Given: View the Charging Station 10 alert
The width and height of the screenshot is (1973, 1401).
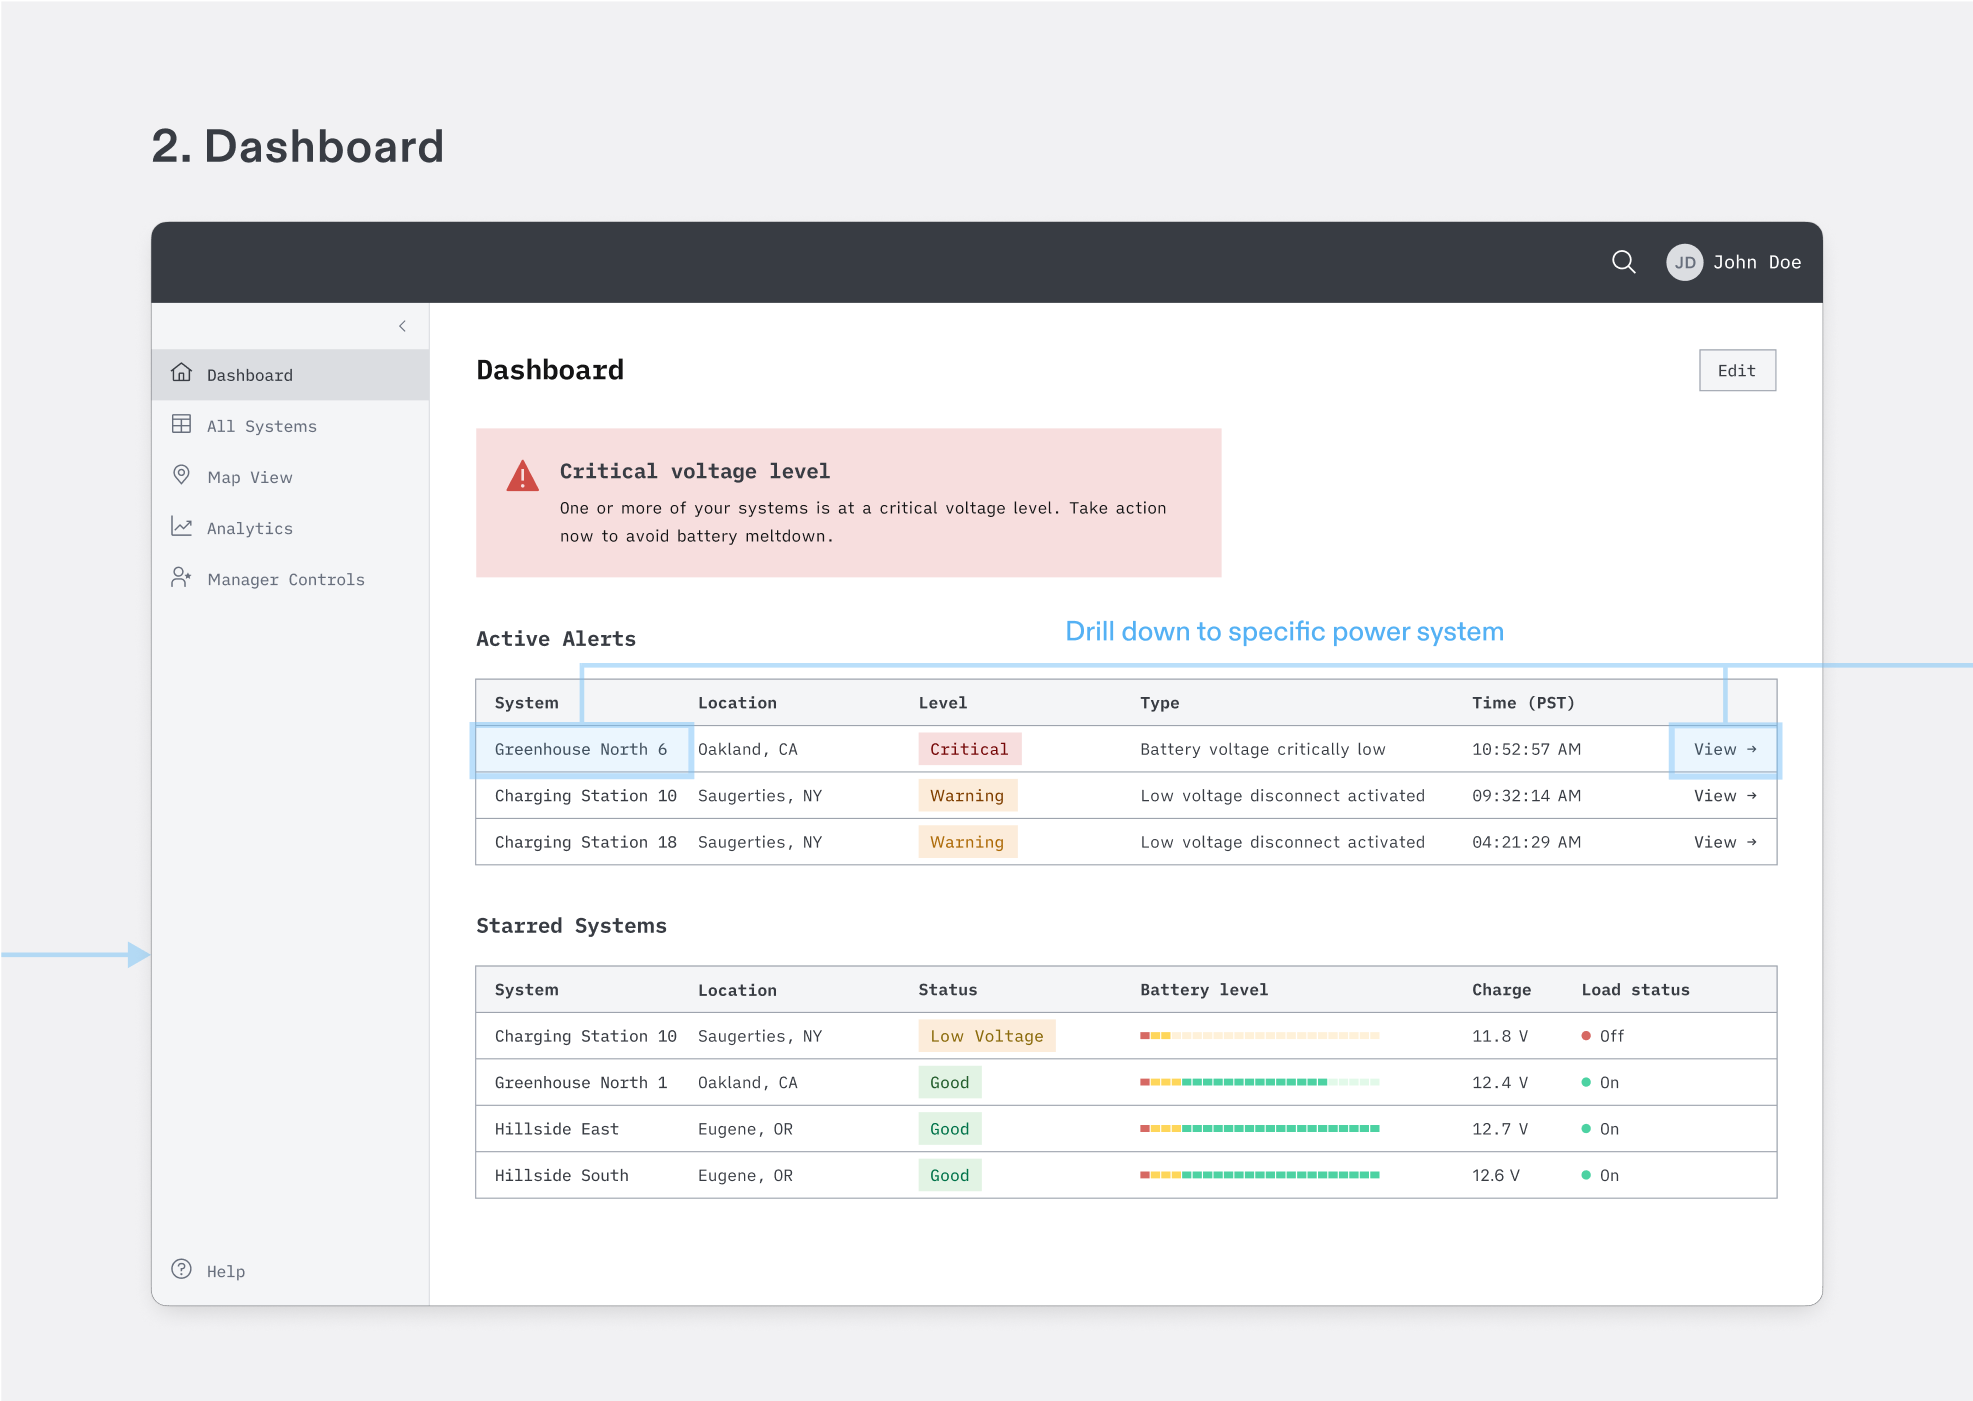Looking at the screenshot, I should pyautogui.click(x=1724, y=796).
